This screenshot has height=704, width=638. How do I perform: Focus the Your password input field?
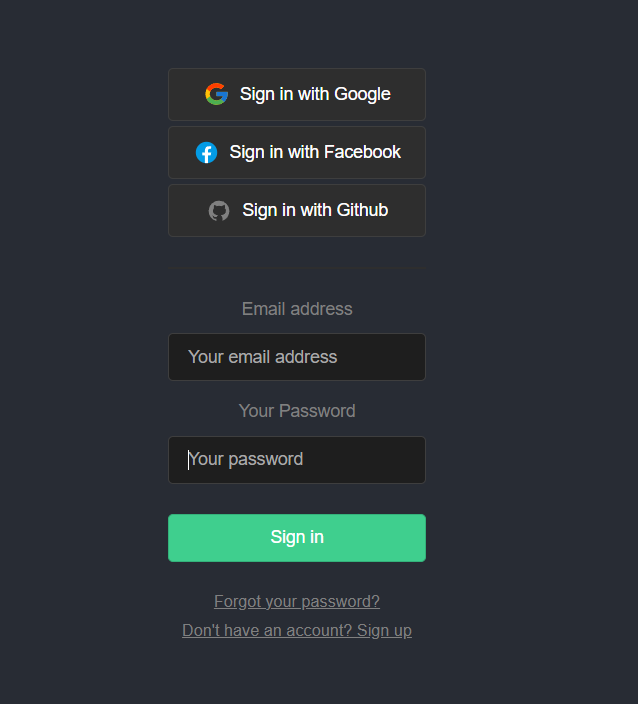(x=297, y=460)
